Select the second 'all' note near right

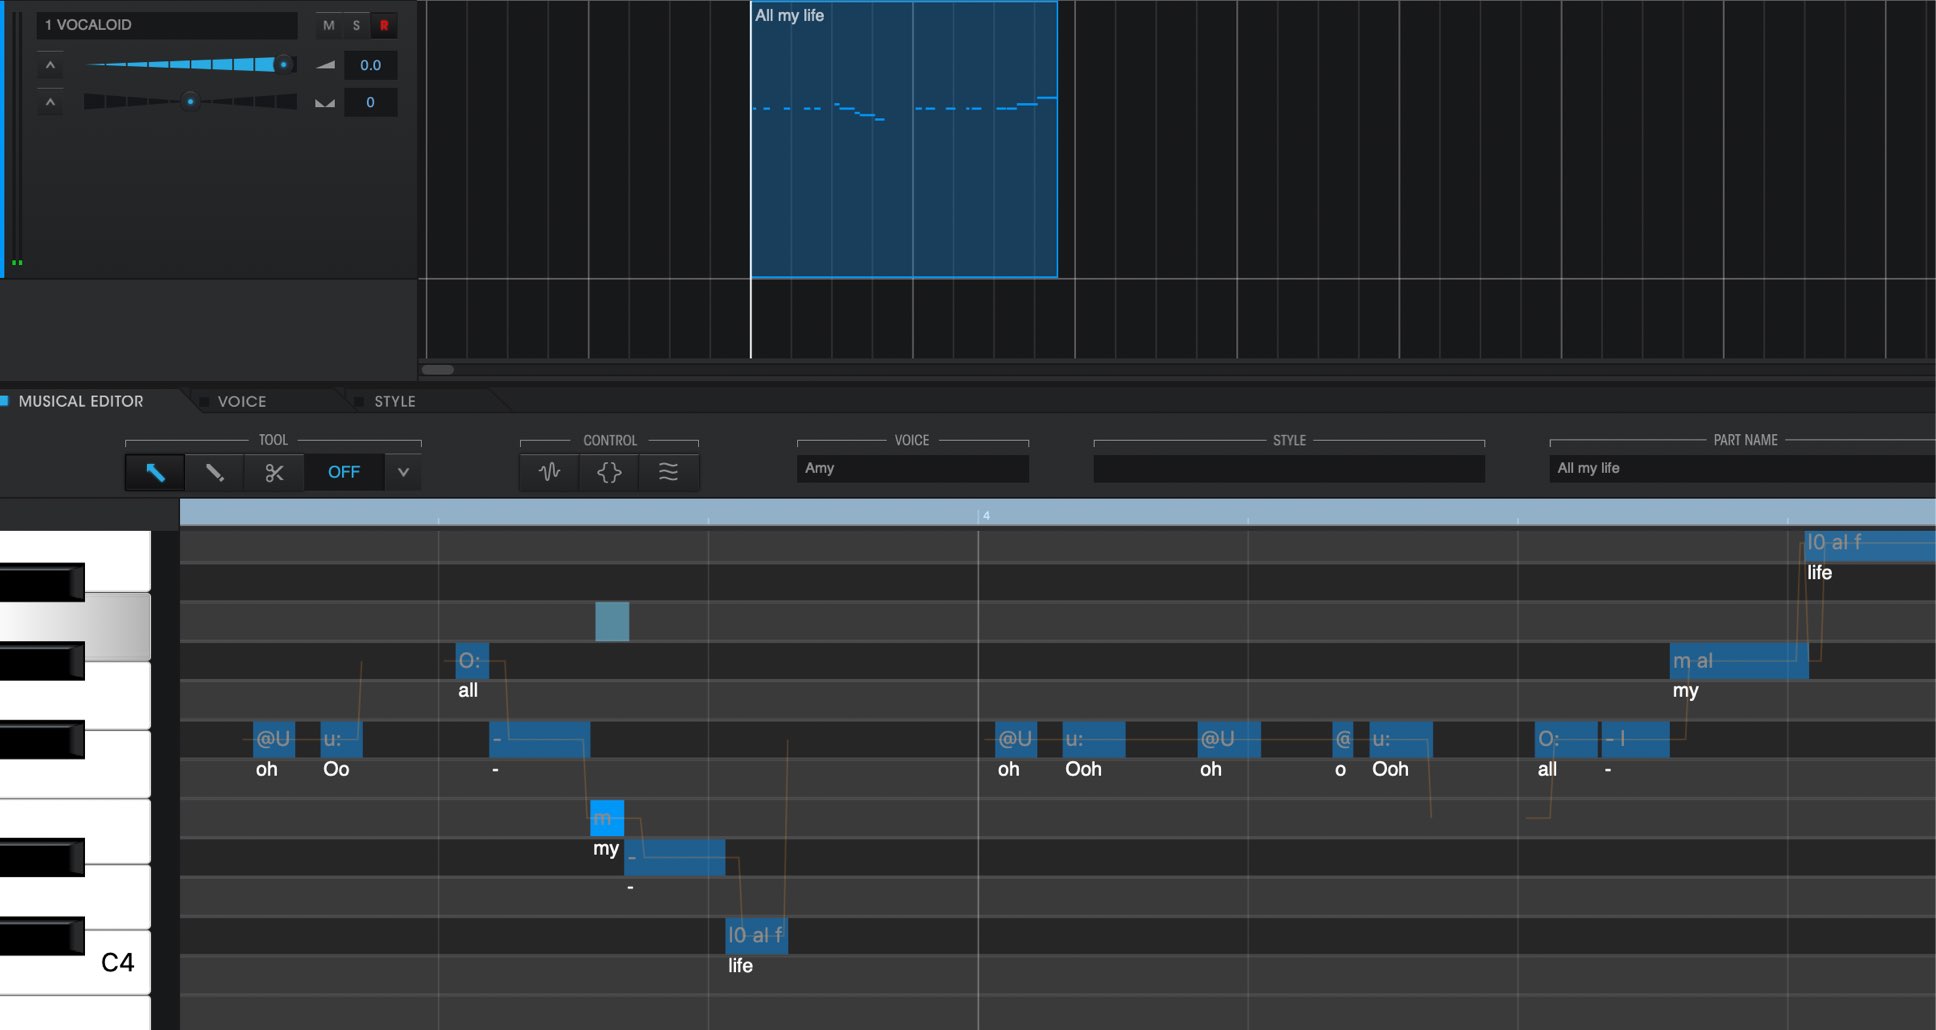click(1566, 739)
